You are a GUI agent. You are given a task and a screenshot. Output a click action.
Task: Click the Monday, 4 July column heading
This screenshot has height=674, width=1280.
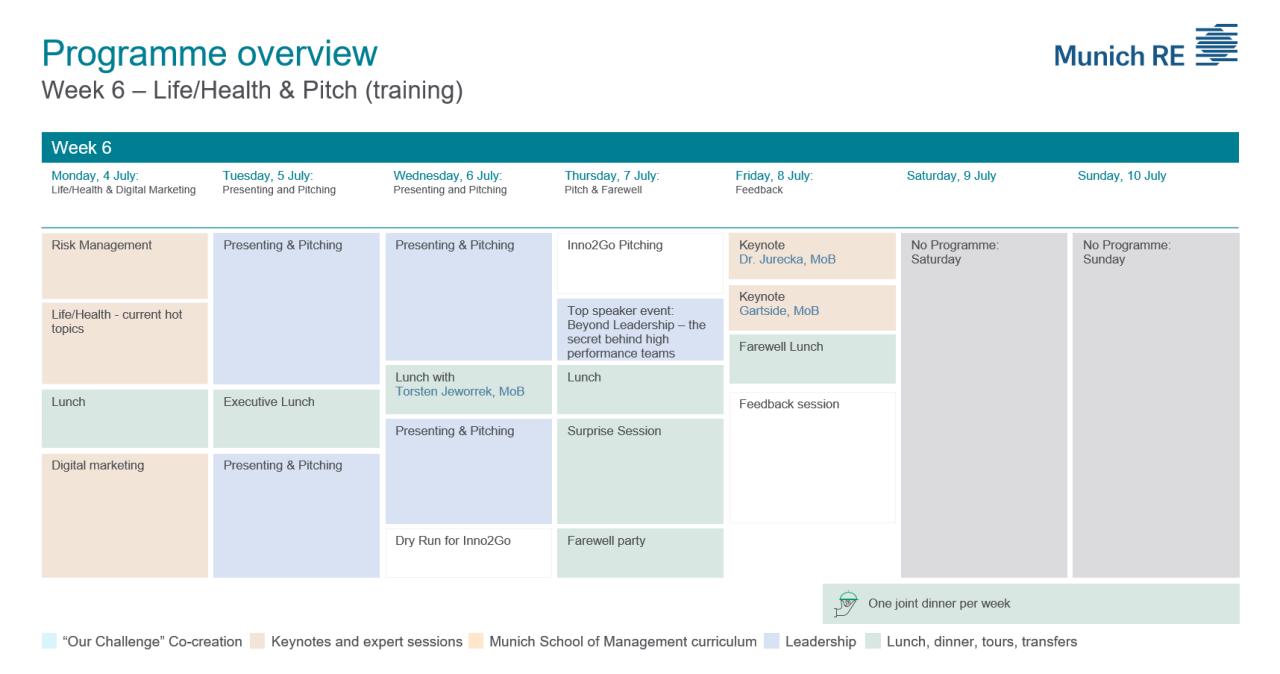[97, 176]
